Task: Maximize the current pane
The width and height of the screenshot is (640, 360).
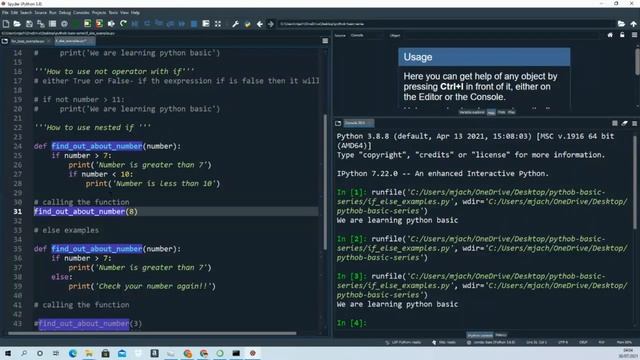Action: [218, 24]
